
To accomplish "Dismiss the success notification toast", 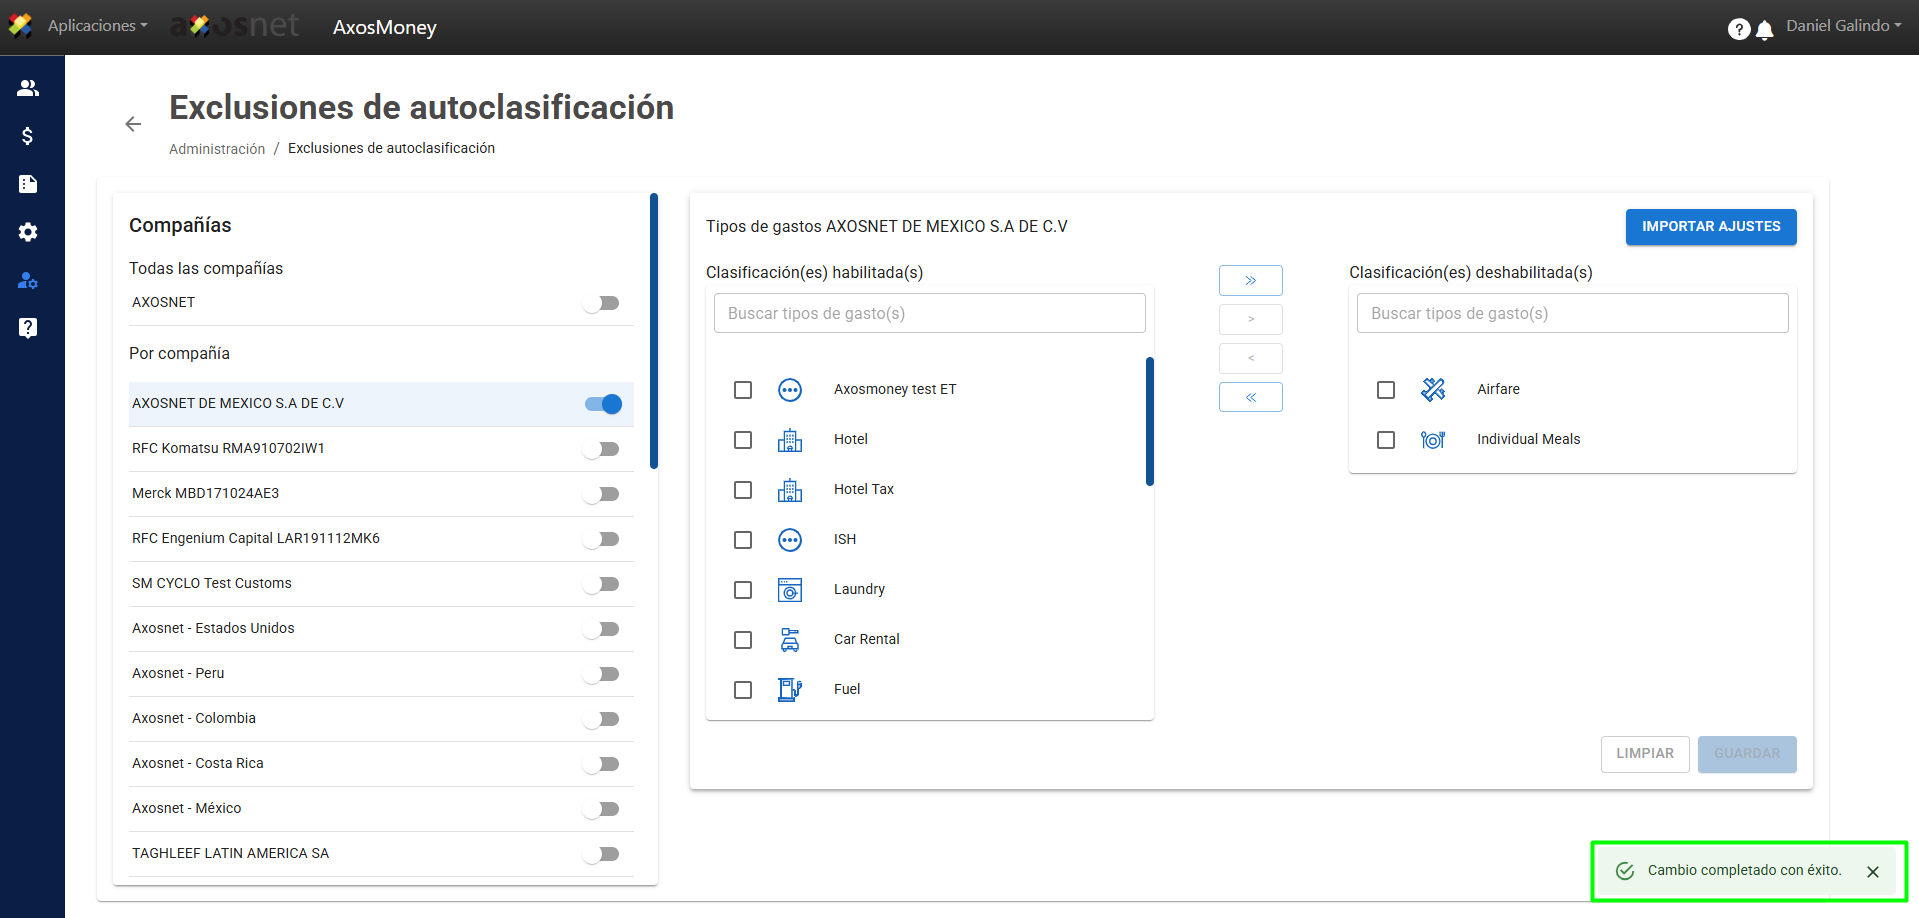I will 1873,872.
